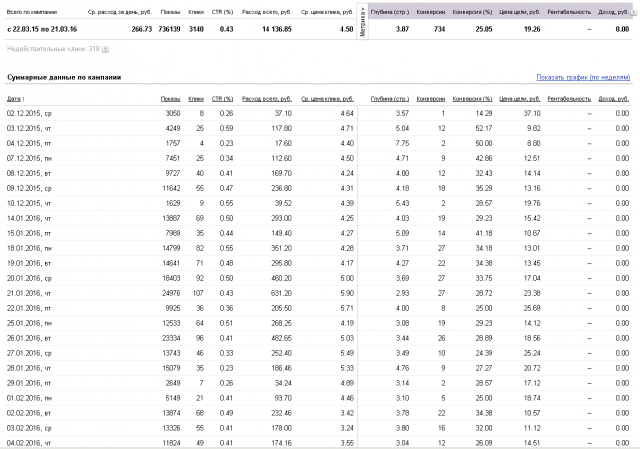The width and height of the screenshot is (640, 449).
Task: Open Показать график (по неделям) link
Action: click(x=583, y=77)
